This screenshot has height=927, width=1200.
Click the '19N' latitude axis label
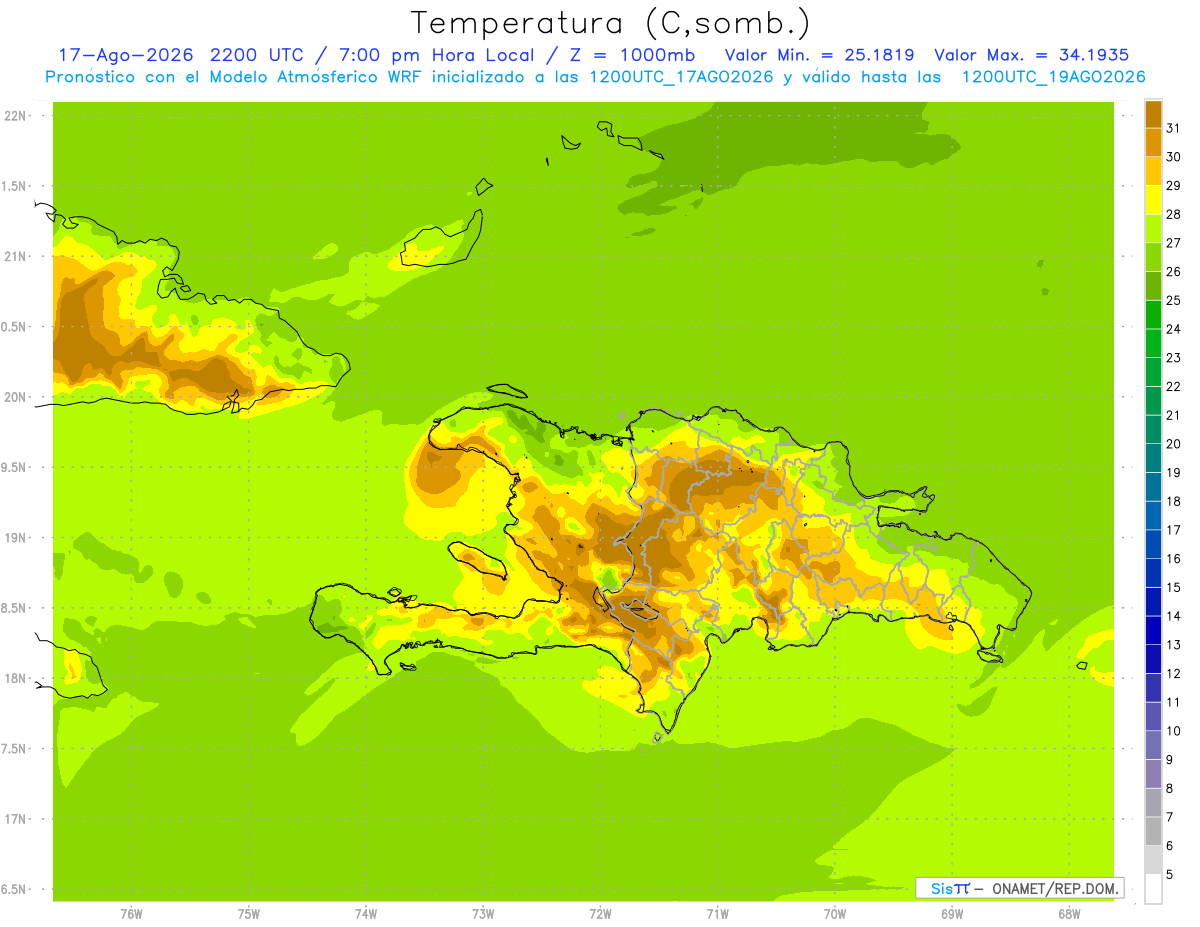pyautogui.click(x=15, y=538)
